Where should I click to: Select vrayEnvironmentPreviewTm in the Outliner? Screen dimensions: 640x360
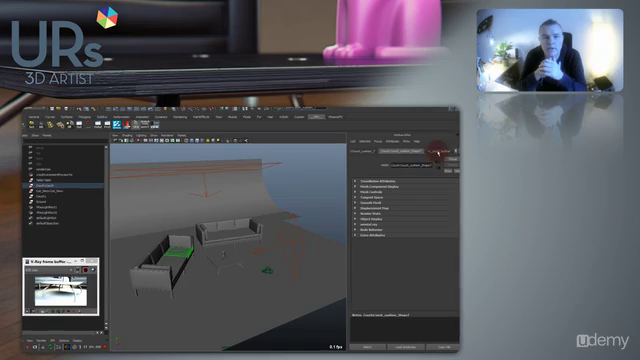[x=54, y=174]
